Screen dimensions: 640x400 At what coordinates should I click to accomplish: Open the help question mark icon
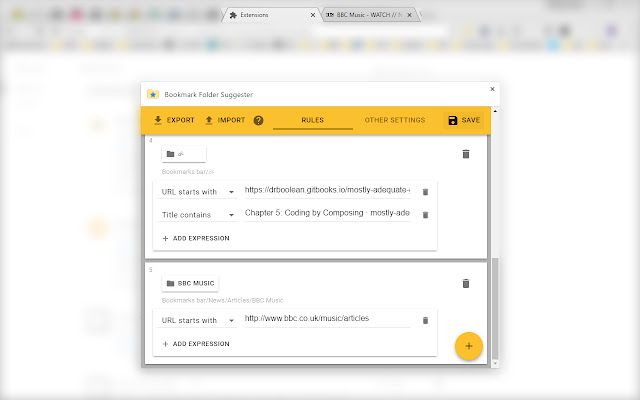coord(258,120)
